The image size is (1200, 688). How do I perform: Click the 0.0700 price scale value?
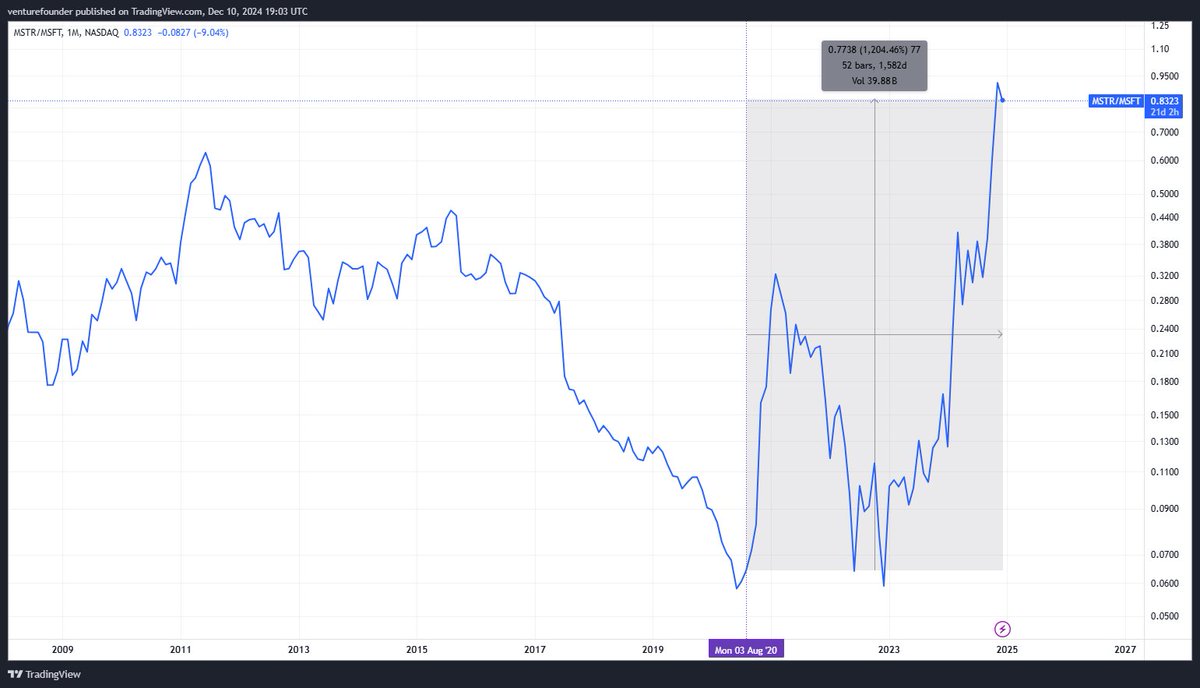click(x=1166, y=555)
